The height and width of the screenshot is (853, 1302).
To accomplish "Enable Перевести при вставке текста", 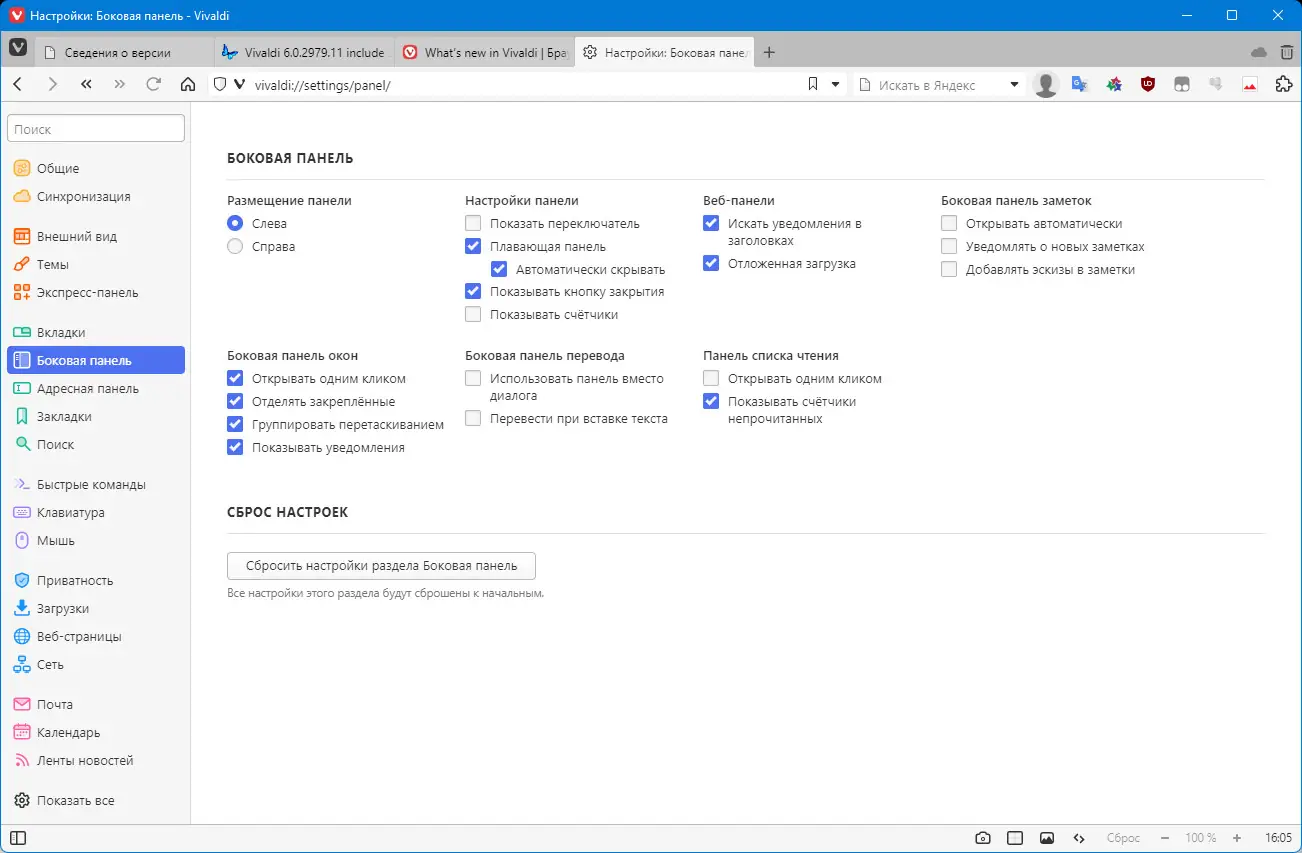I will tap(473, 418).
